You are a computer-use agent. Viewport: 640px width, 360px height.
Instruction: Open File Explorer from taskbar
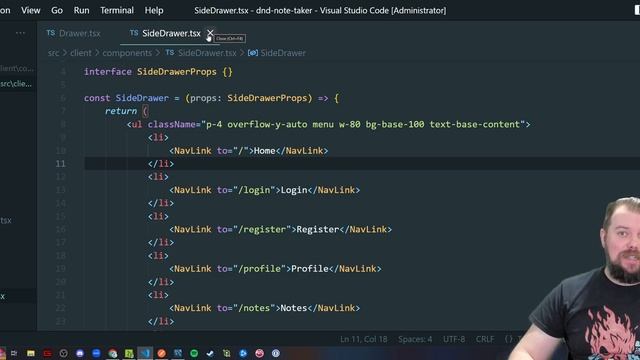tap(31, 353)
